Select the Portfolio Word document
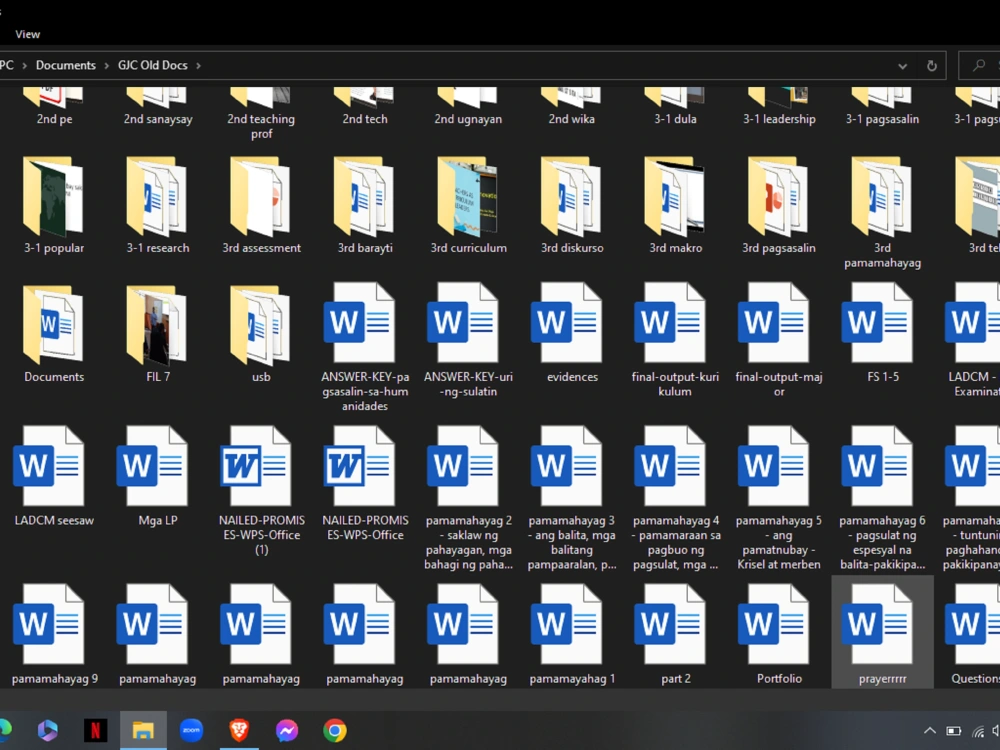Viewport: 1000px width, 750px height. 779,635
